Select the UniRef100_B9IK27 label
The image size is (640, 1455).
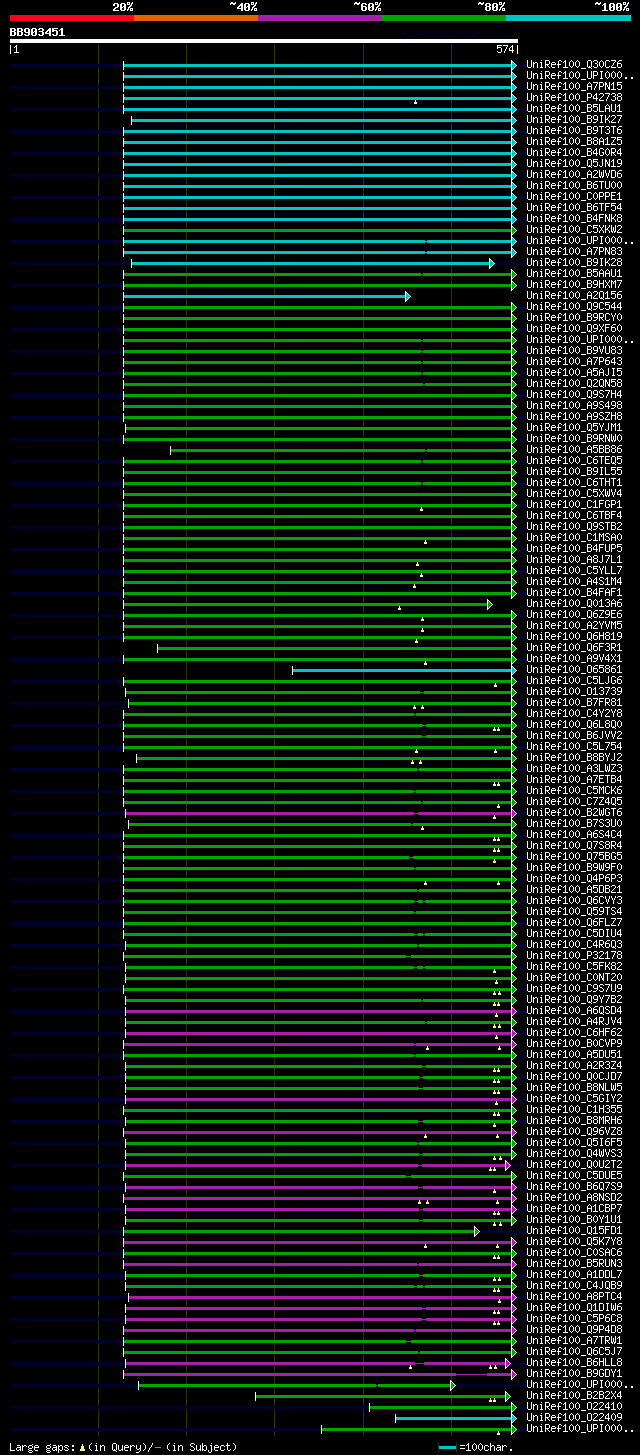coord(574,119)
